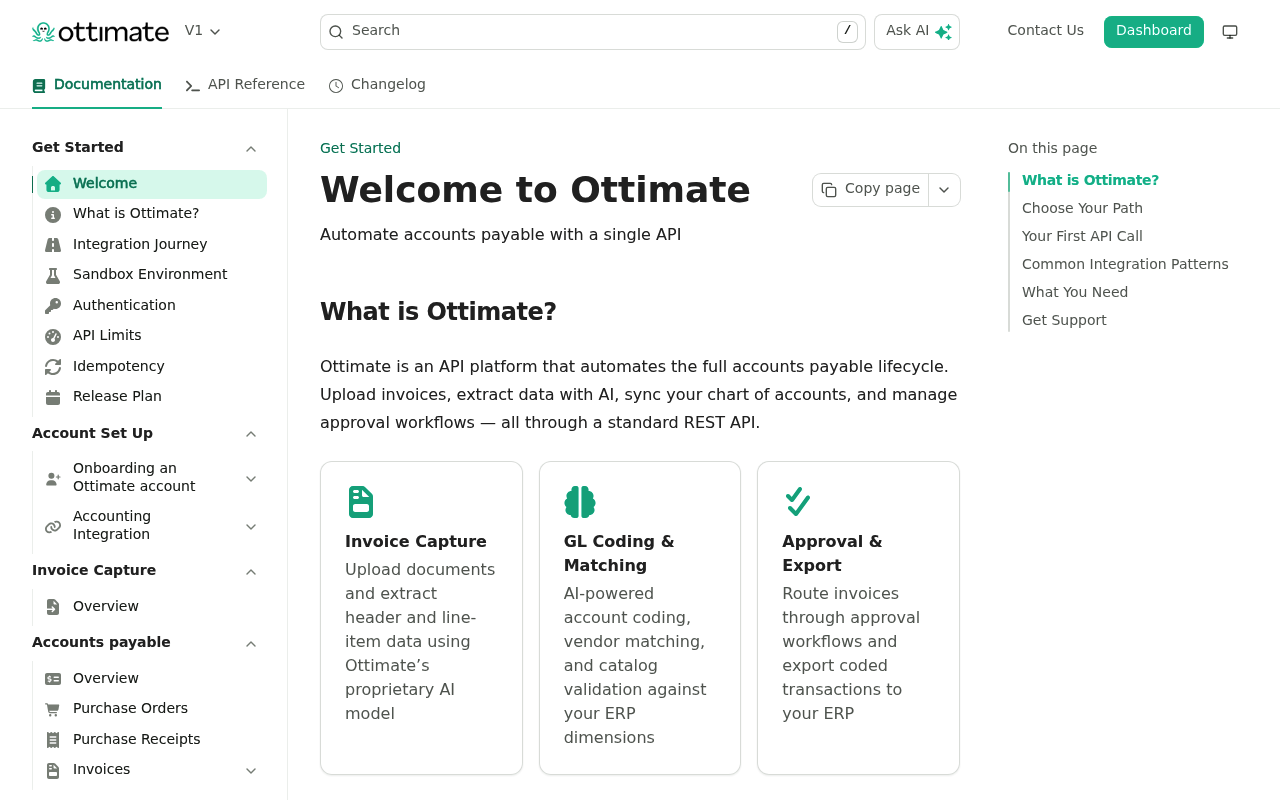Click the Purchase Receipts receipt icon
The width and height of the screenshot is (1280, 800).
tap(53, 740)
